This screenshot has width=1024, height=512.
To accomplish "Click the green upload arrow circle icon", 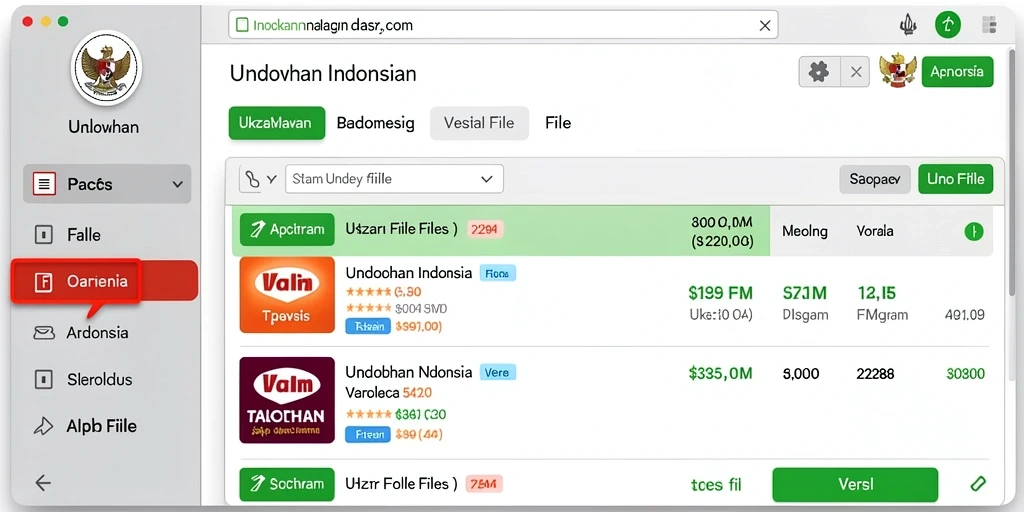I will pos(948,25).
